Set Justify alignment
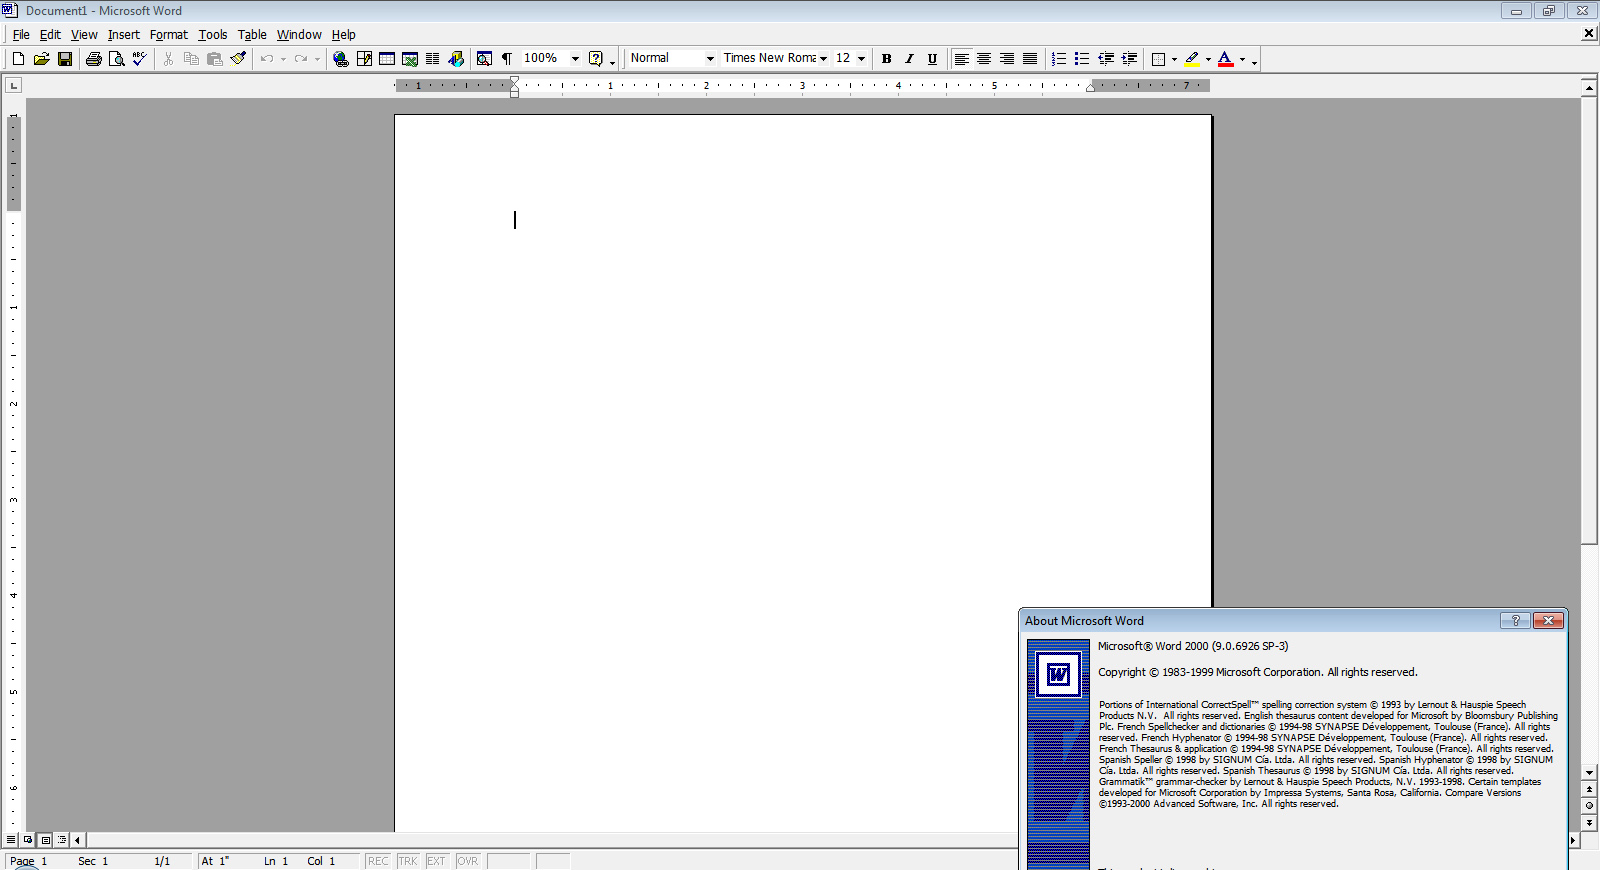The image size is (1600, 870). click(x=1030, y=59)
